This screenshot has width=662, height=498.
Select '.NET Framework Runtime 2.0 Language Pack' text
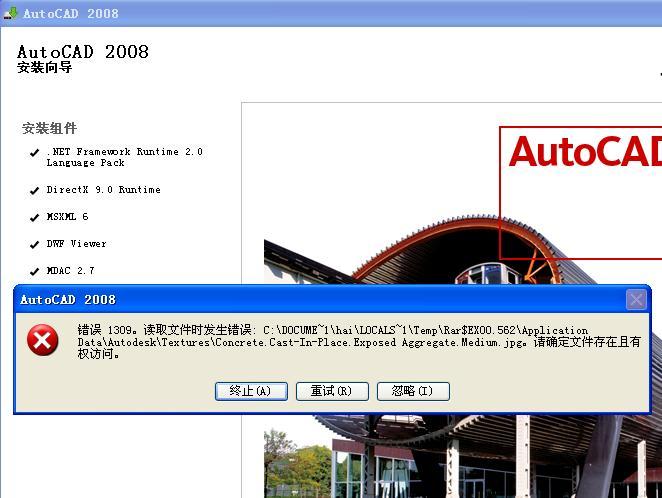[x=125, y=157]
